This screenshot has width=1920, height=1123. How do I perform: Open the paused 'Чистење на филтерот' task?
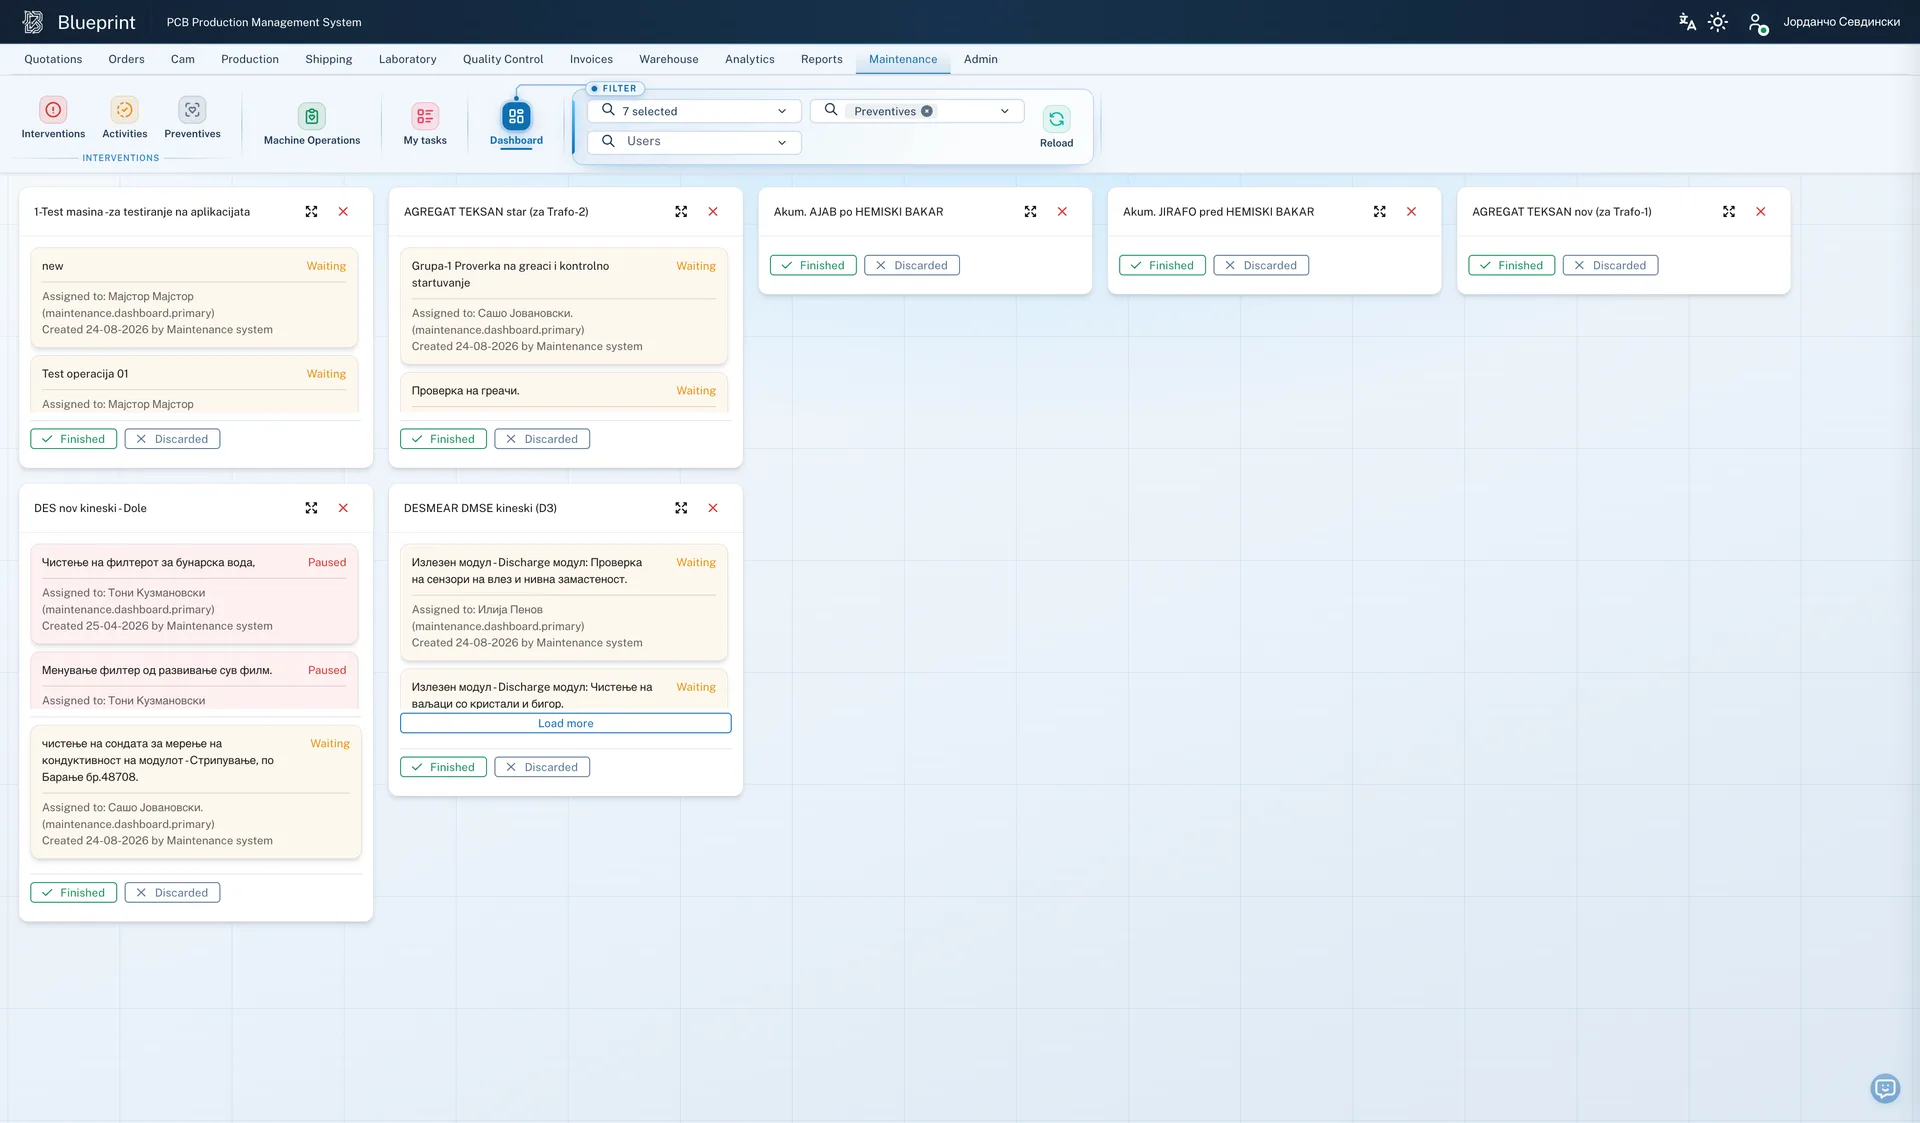pos(194,594)
